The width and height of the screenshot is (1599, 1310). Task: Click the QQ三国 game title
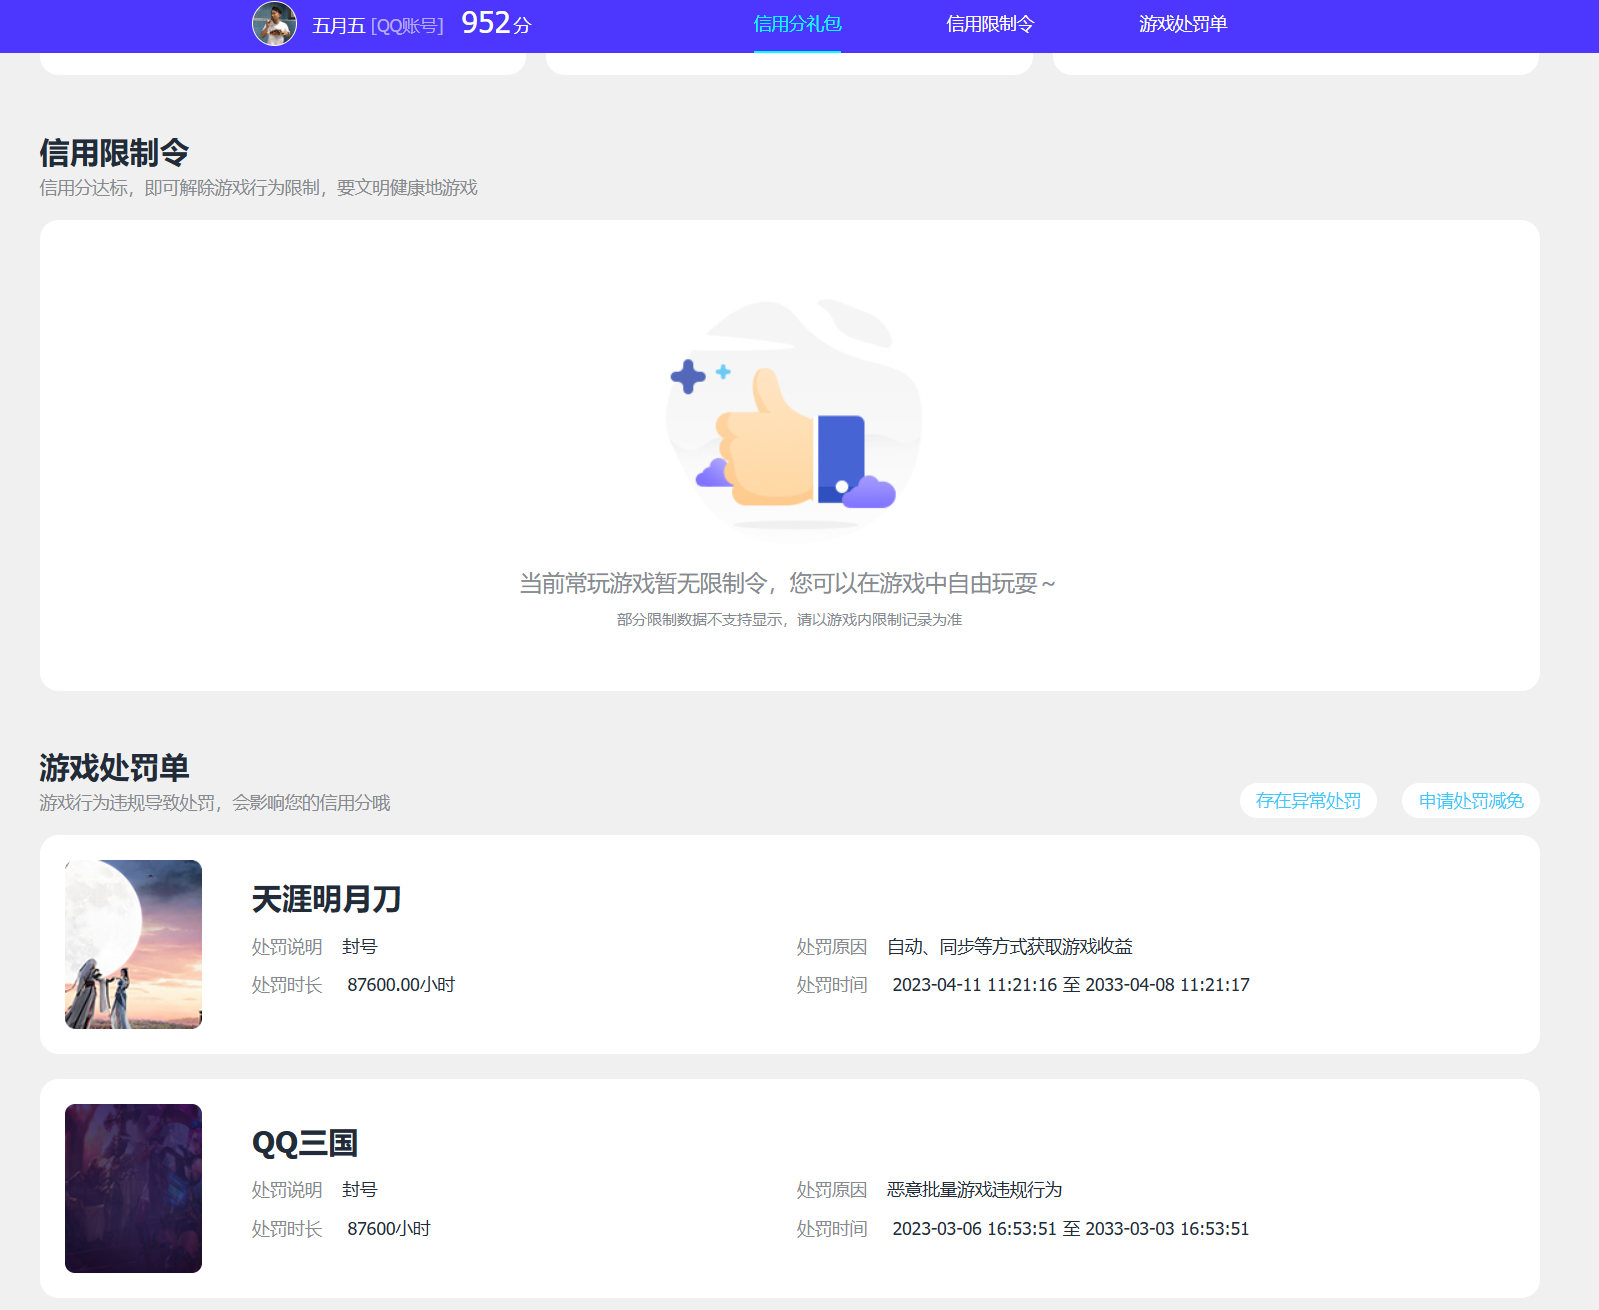coord(305,1143)
